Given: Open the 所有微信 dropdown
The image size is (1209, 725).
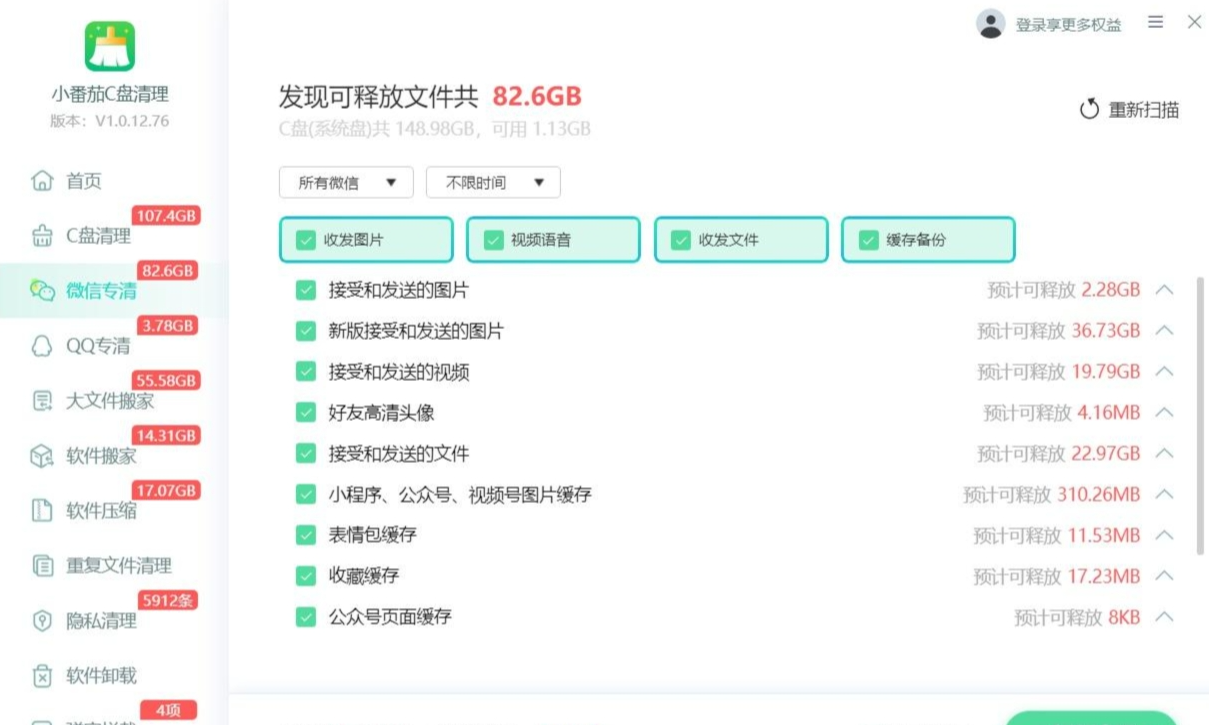Looking at the screenshot, I should pyautogui.click(x=346, y=183).
